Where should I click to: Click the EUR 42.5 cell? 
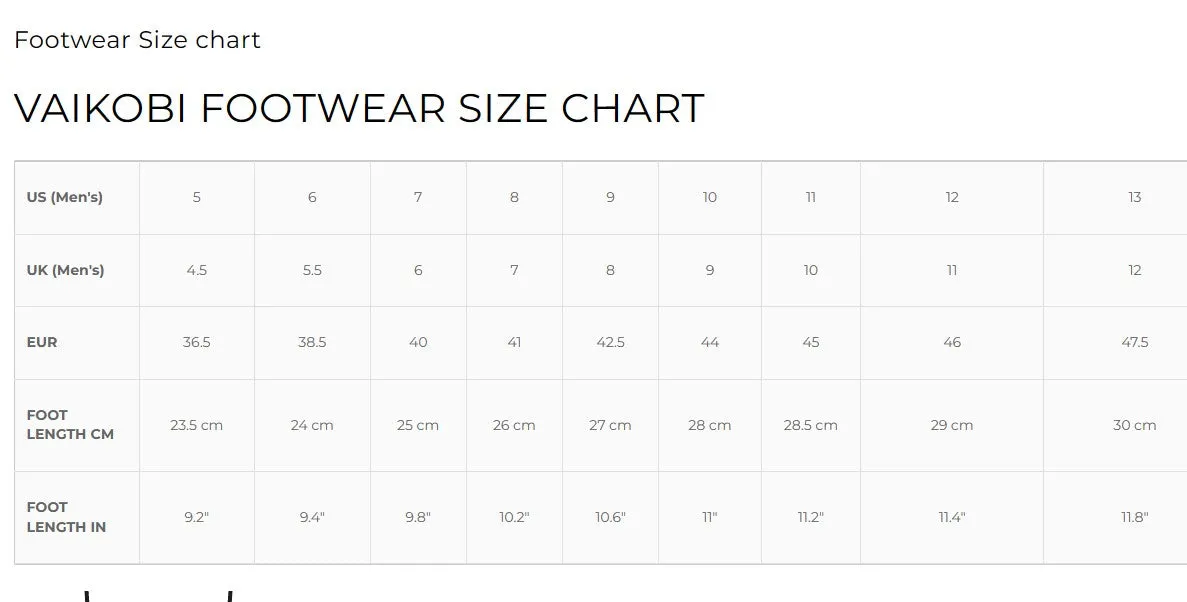[x=610, y=342]
